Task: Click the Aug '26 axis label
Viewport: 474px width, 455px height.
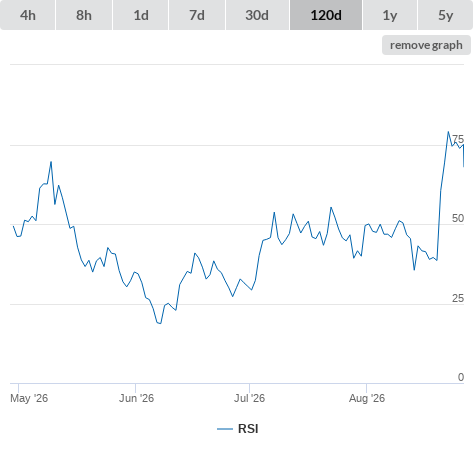Action: click(367, 398)
